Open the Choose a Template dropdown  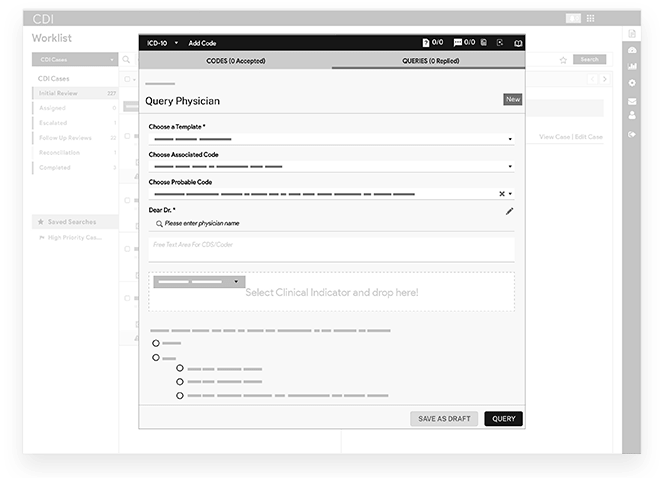[x=332, y=139]
